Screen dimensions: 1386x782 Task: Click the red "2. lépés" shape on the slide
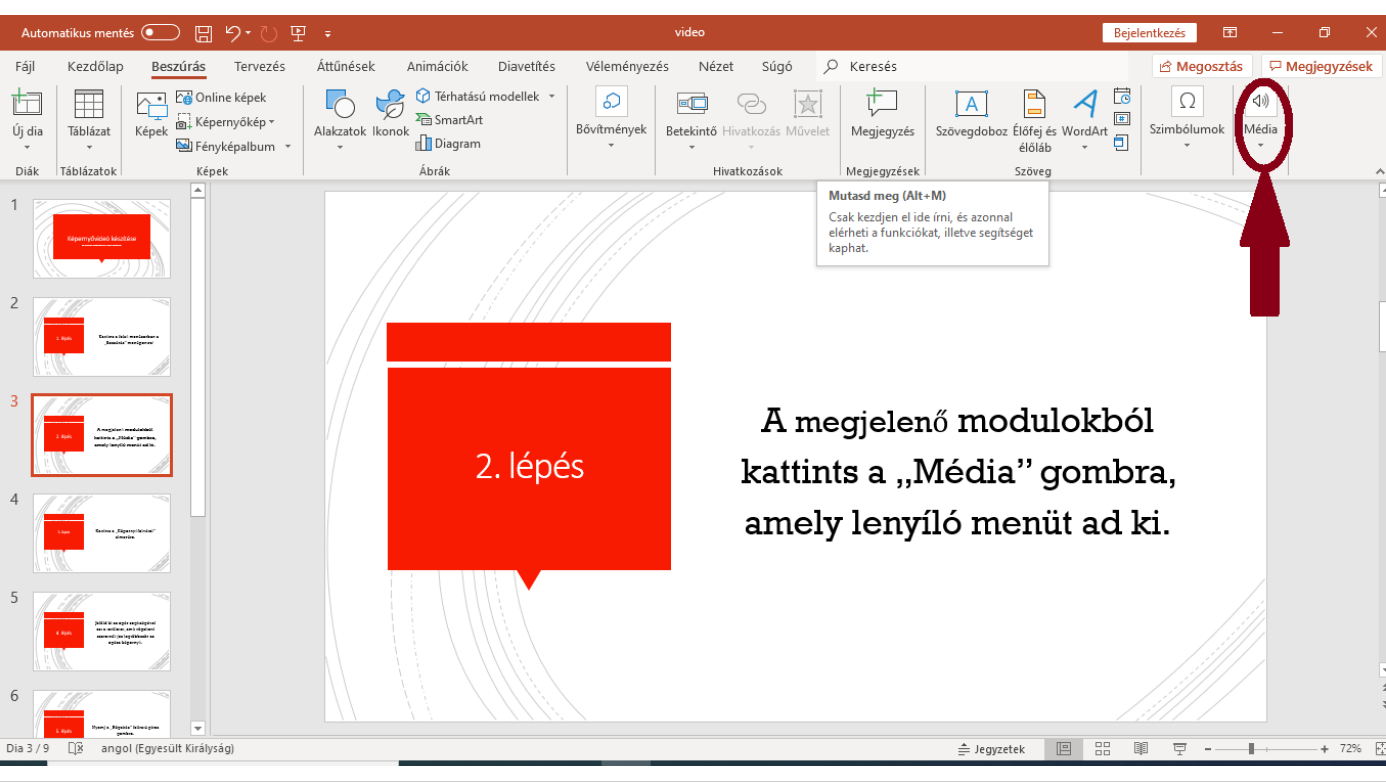[529, 468]
